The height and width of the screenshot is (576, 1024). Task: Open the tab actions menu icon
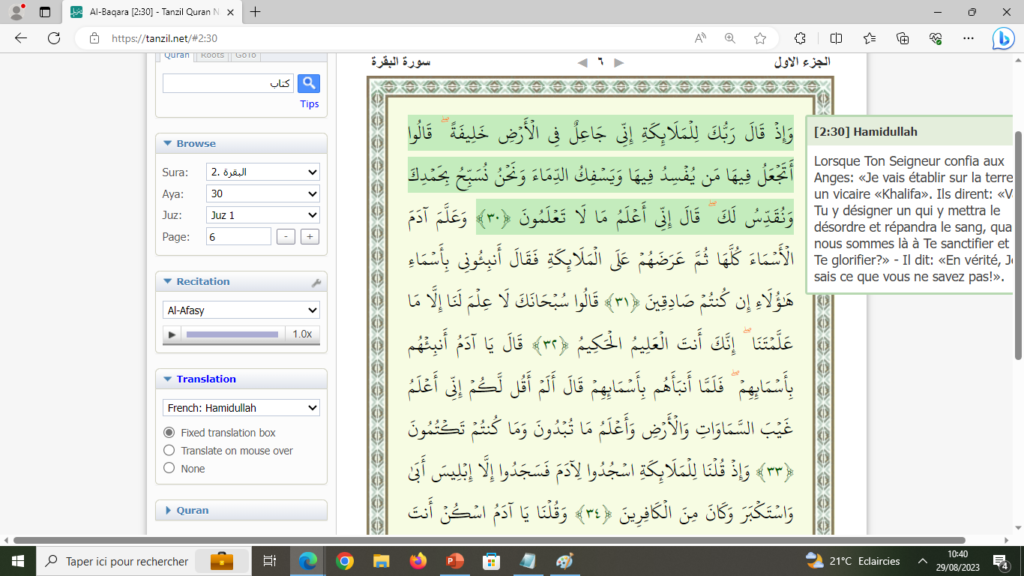[44, 12]
